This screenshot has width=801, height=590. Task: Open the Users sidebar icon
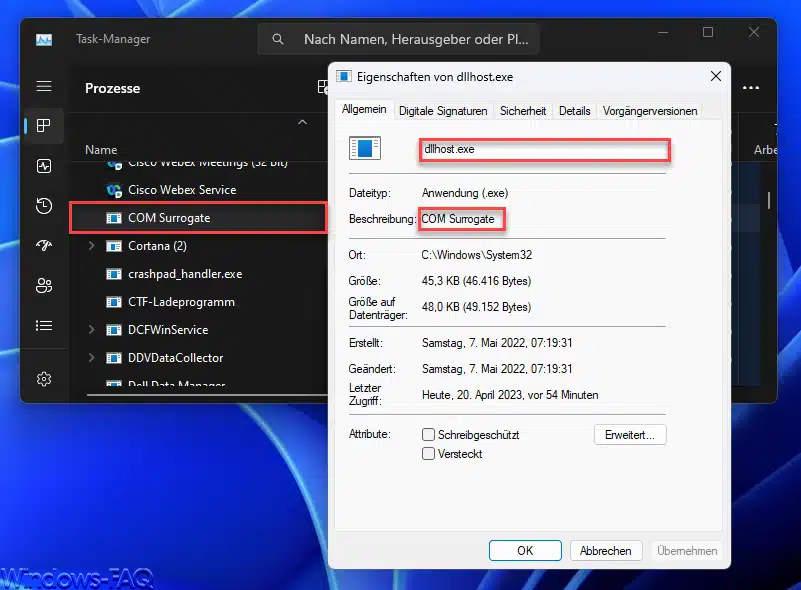(x=44, y=286)
